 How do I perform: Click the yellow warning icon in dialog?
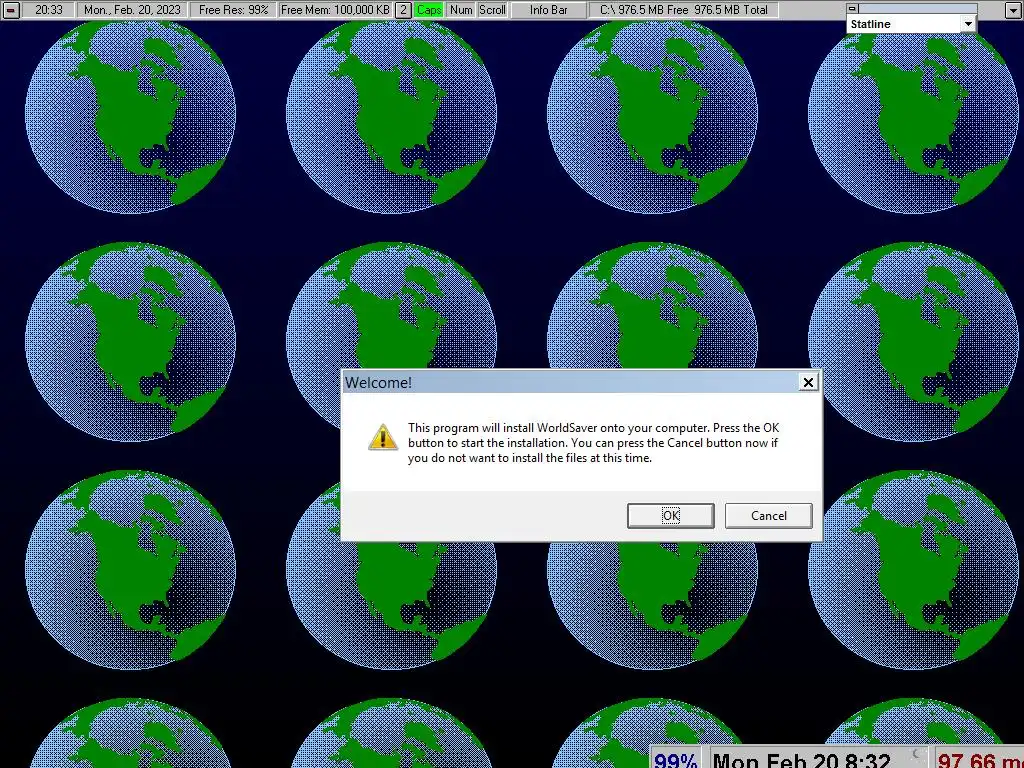pyautogui.click(x=383, y=437)
